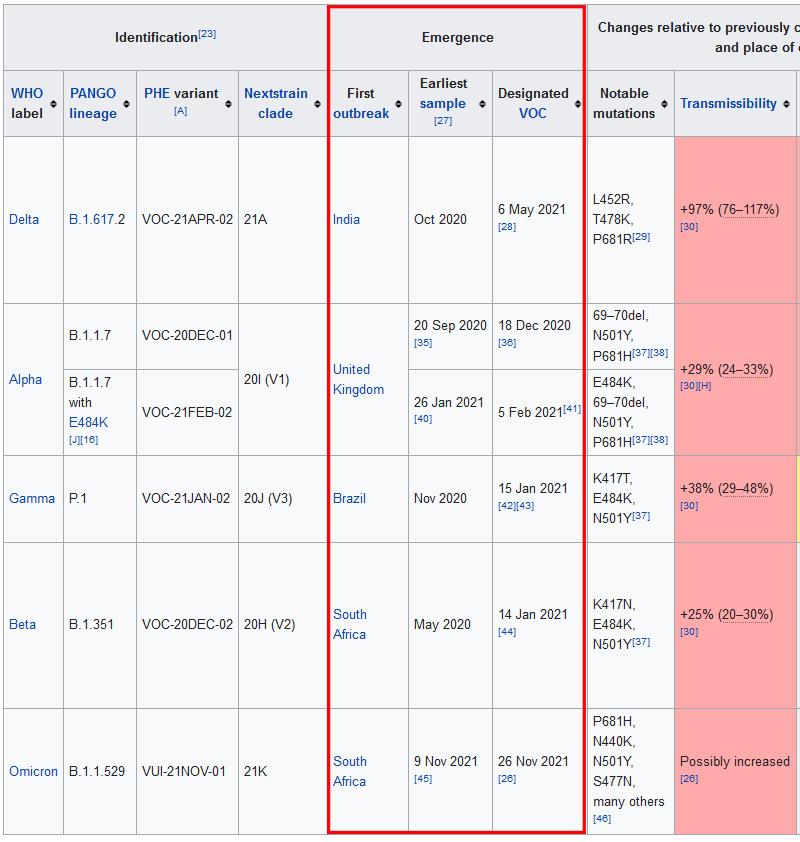Viewport: 800px width, 842px height.
Task: Sort table by WHO label column
Action: coord(53,104)
